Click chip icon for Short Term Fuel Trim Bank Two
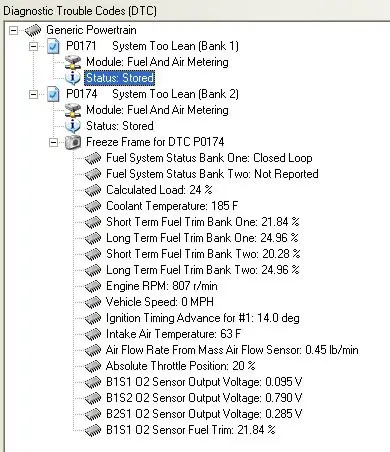Image resolution: width=390 pixels, height=452 pixels. pyautogui.click(x=93, y=254)
